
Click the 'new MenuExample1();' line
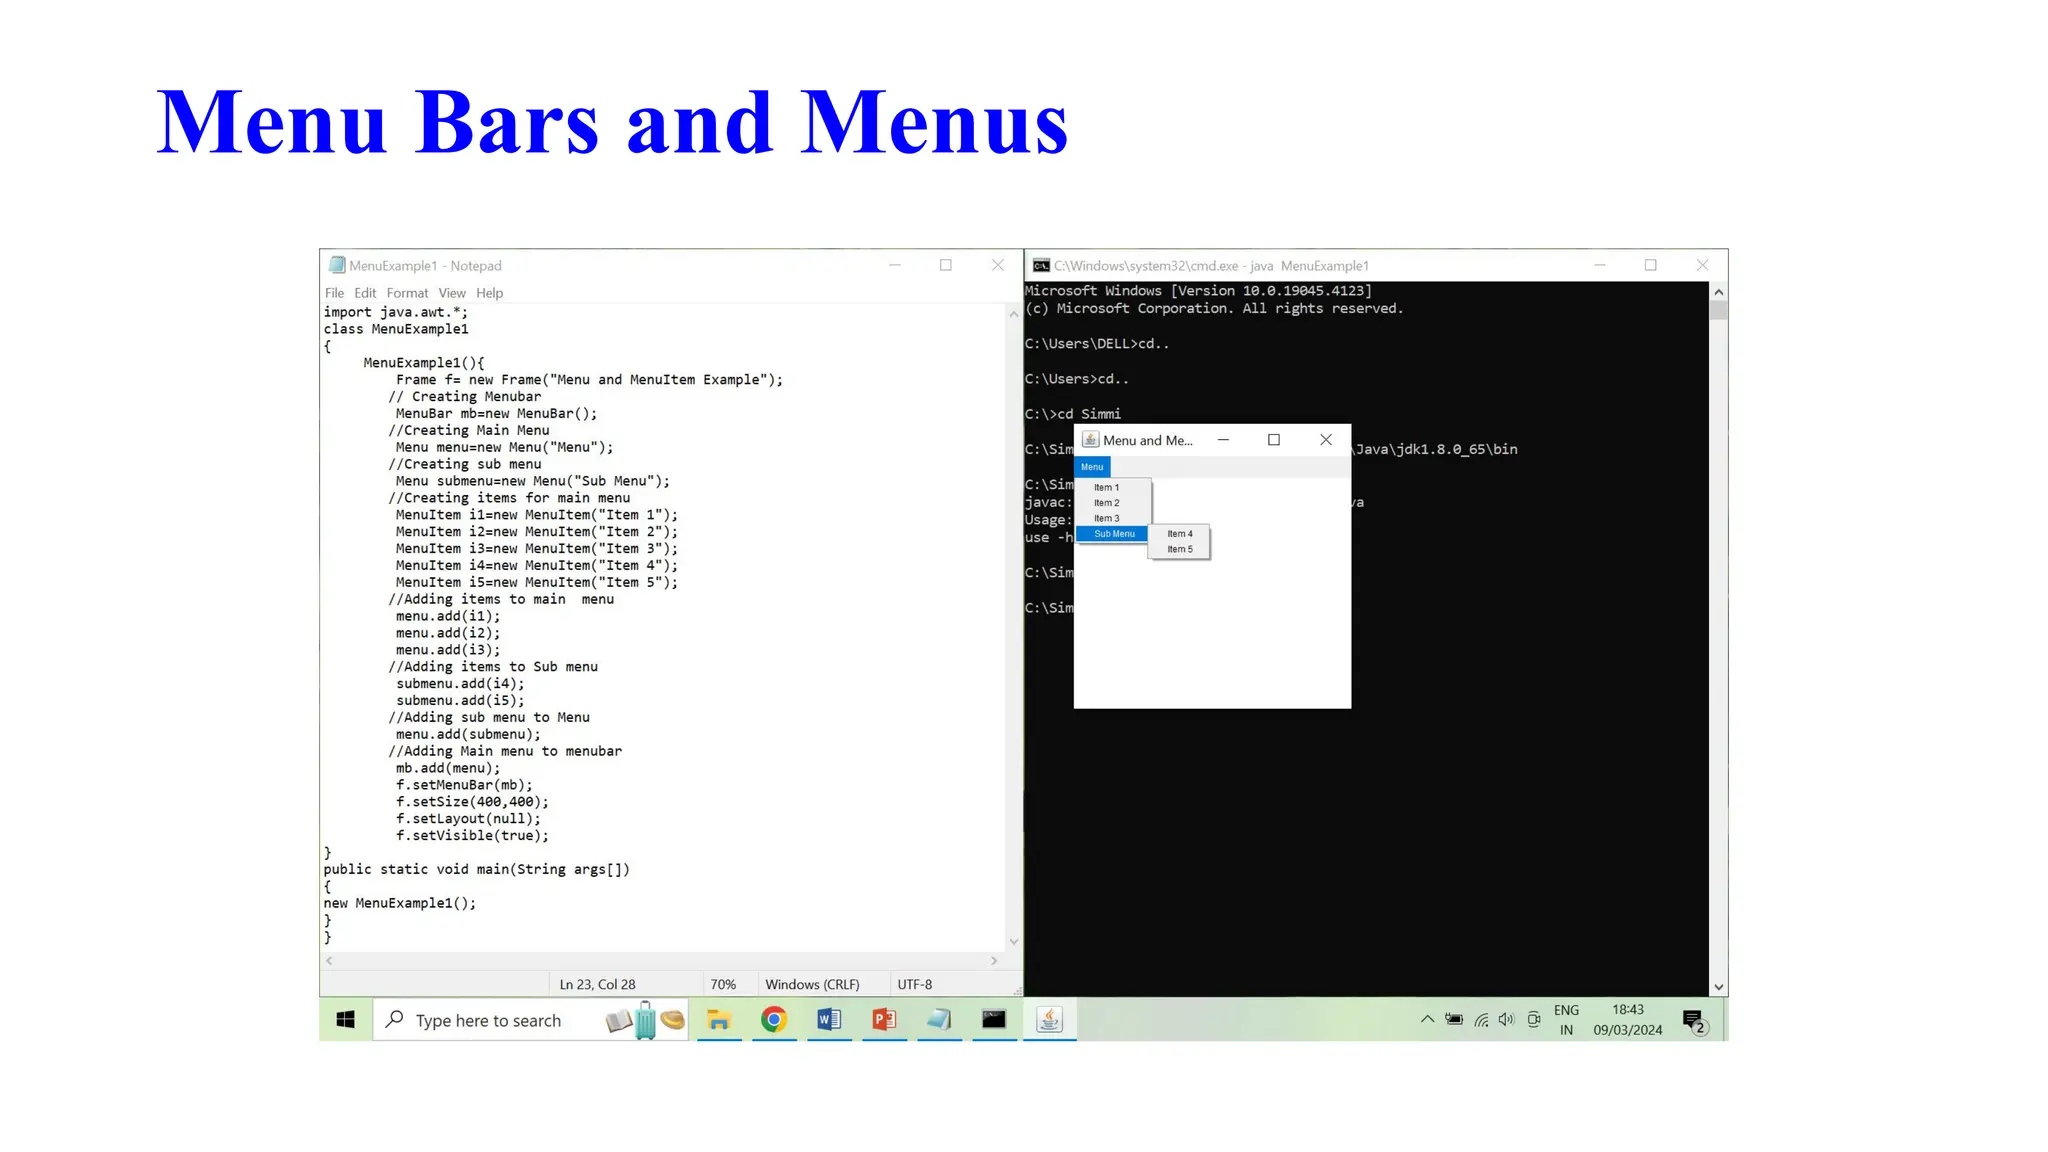pos(399,903)
